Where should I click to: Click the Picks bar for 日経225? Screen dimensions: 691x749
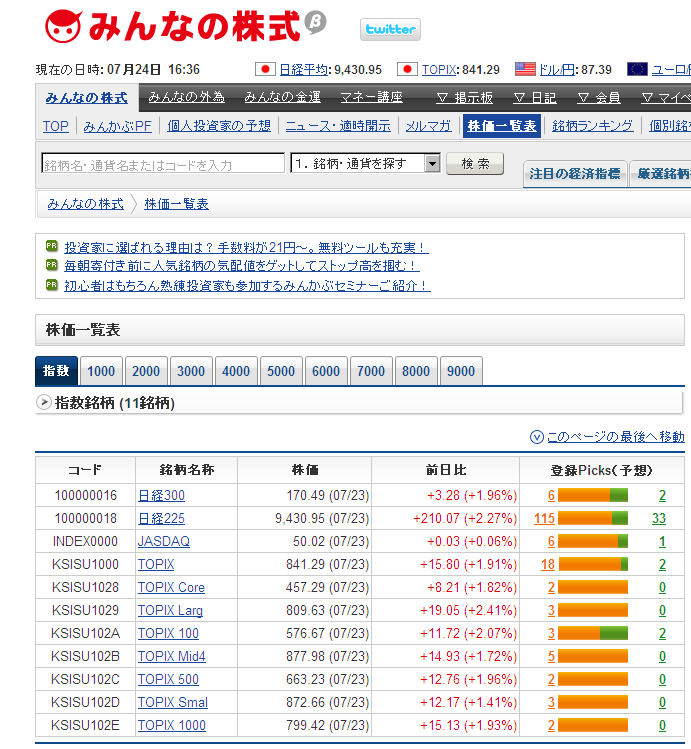click(x=592, y=518)
